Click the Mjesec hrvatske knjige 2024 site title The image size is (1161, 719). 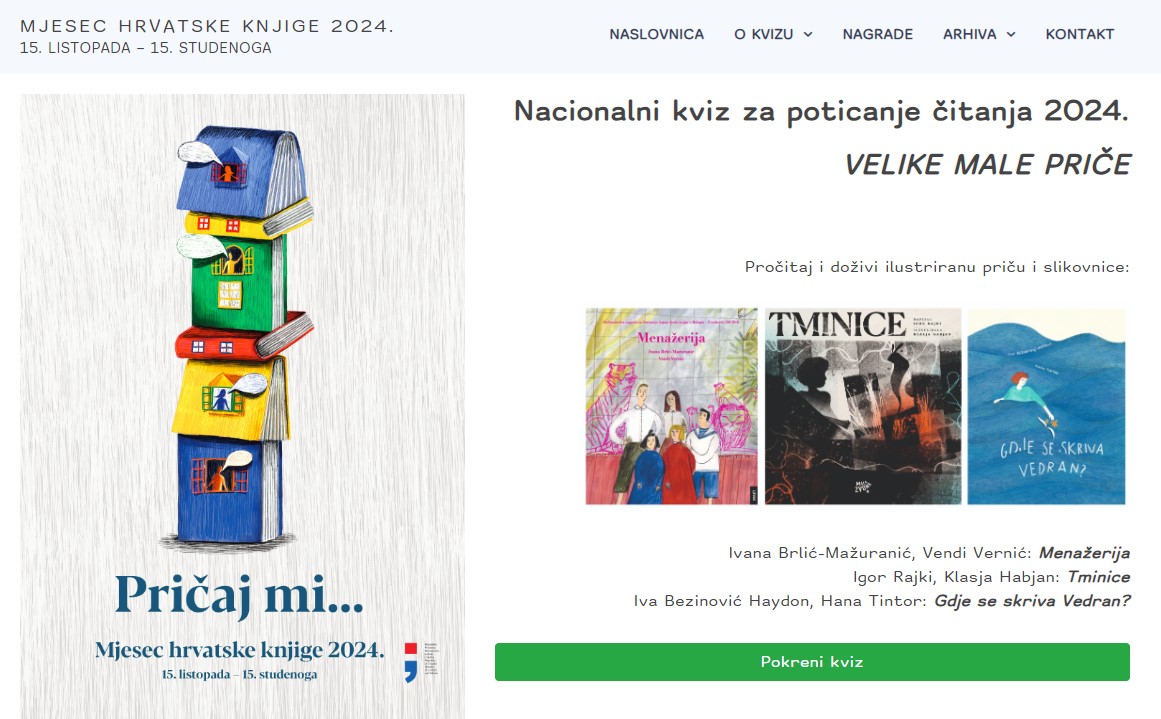click(x=207, y=26)
